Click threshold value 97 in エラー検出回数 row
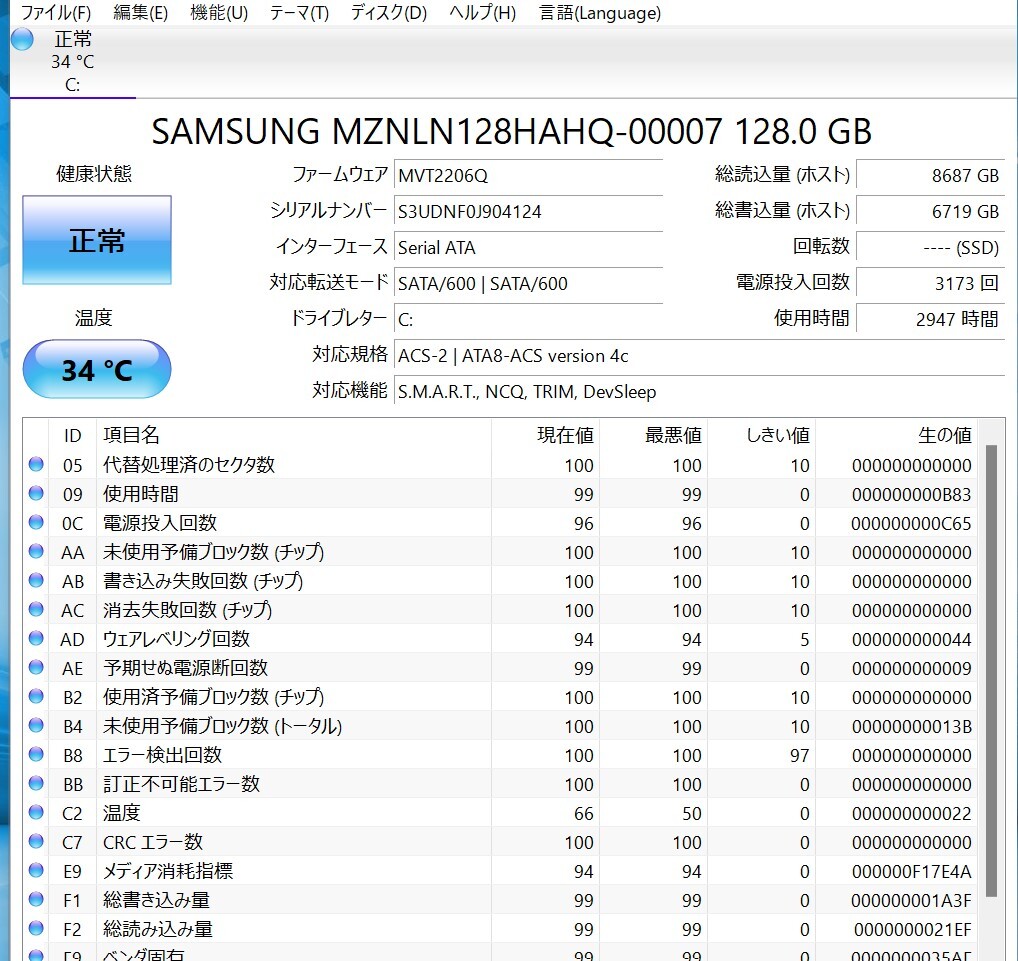The width and height of the screenshot is (1018, 961). tap(799, 756)
